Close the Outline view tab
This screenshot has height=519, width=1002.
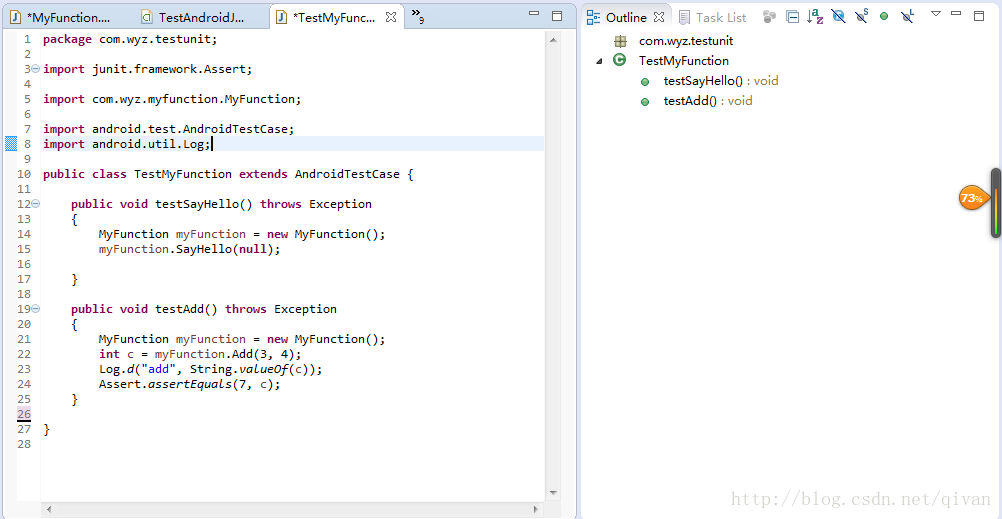[659, 17]
